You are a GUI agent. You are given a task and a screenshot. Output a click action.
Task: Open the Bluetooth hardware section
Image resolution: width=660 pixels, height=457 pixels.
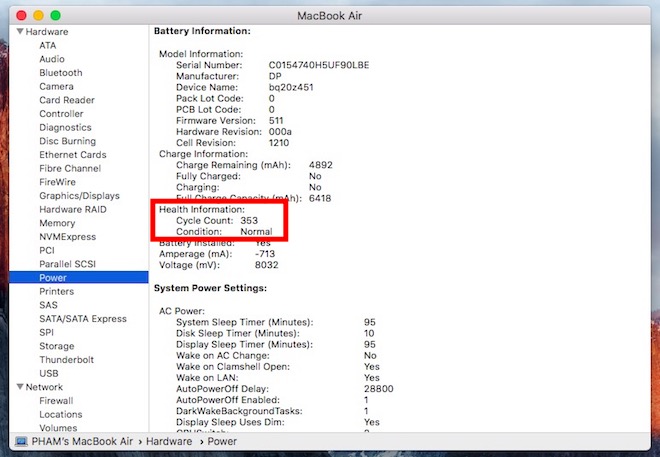click(61, 73)
